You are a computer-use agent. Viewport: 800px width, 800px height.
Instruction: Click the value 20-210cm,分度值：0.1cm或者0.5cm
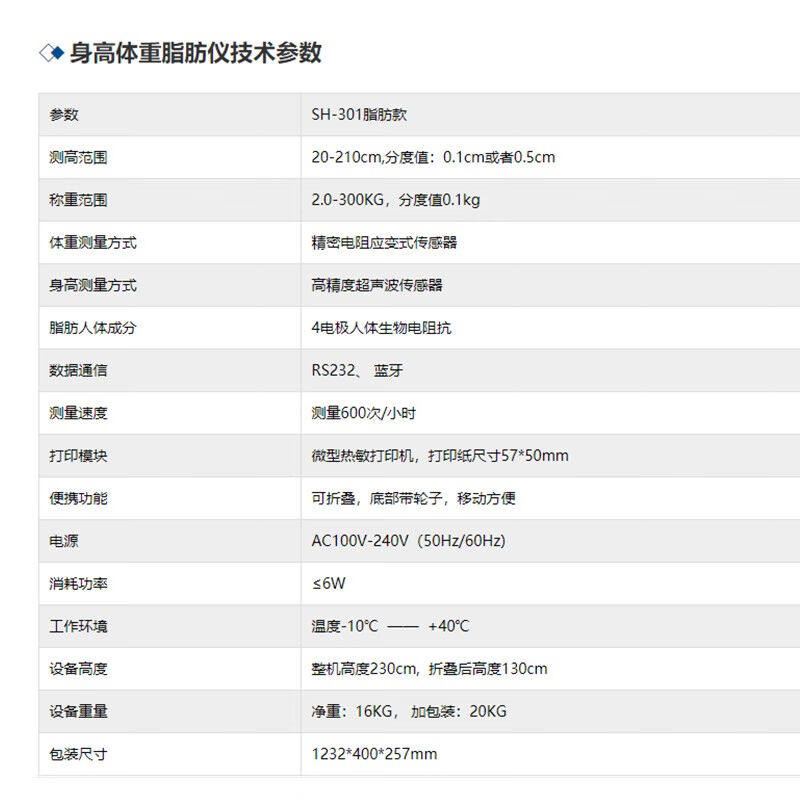433,157
